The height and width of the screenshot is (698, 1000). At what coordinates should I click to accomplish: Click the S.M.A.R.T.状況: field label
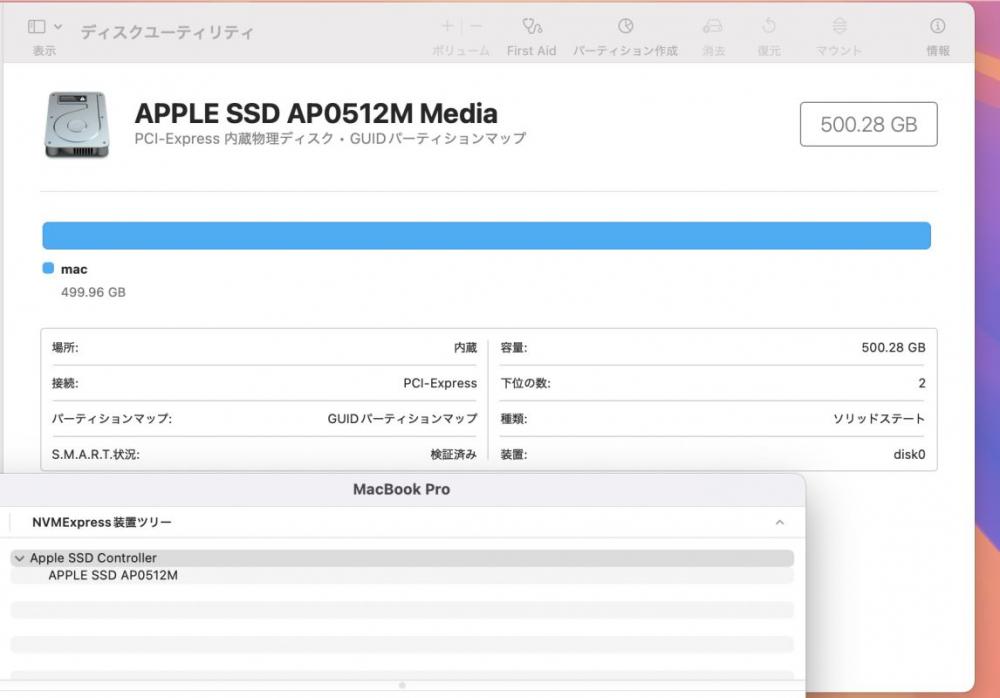coord(96,454)
